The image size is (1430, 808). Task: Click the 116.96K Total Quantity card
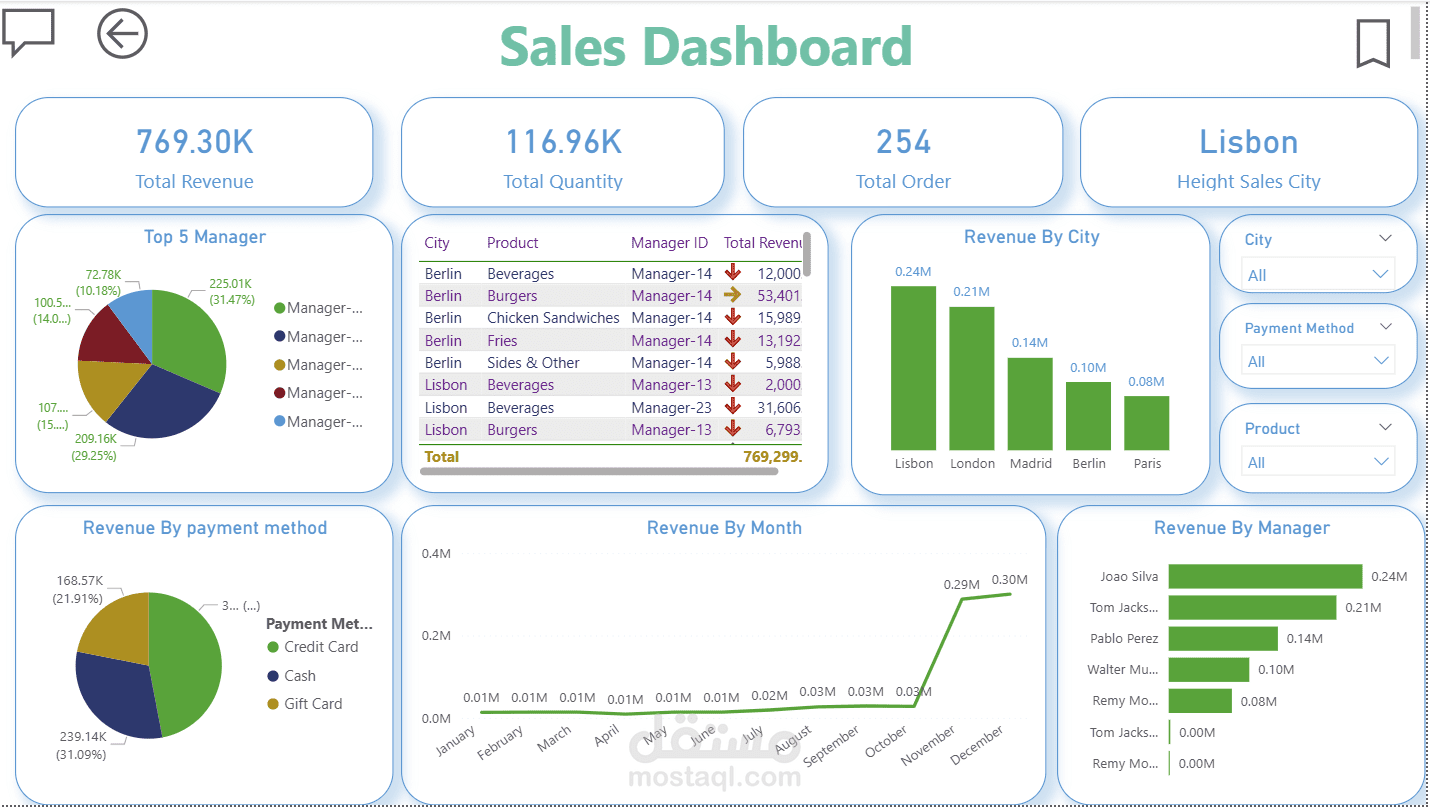pyautogui.click(x=563, y=153)
